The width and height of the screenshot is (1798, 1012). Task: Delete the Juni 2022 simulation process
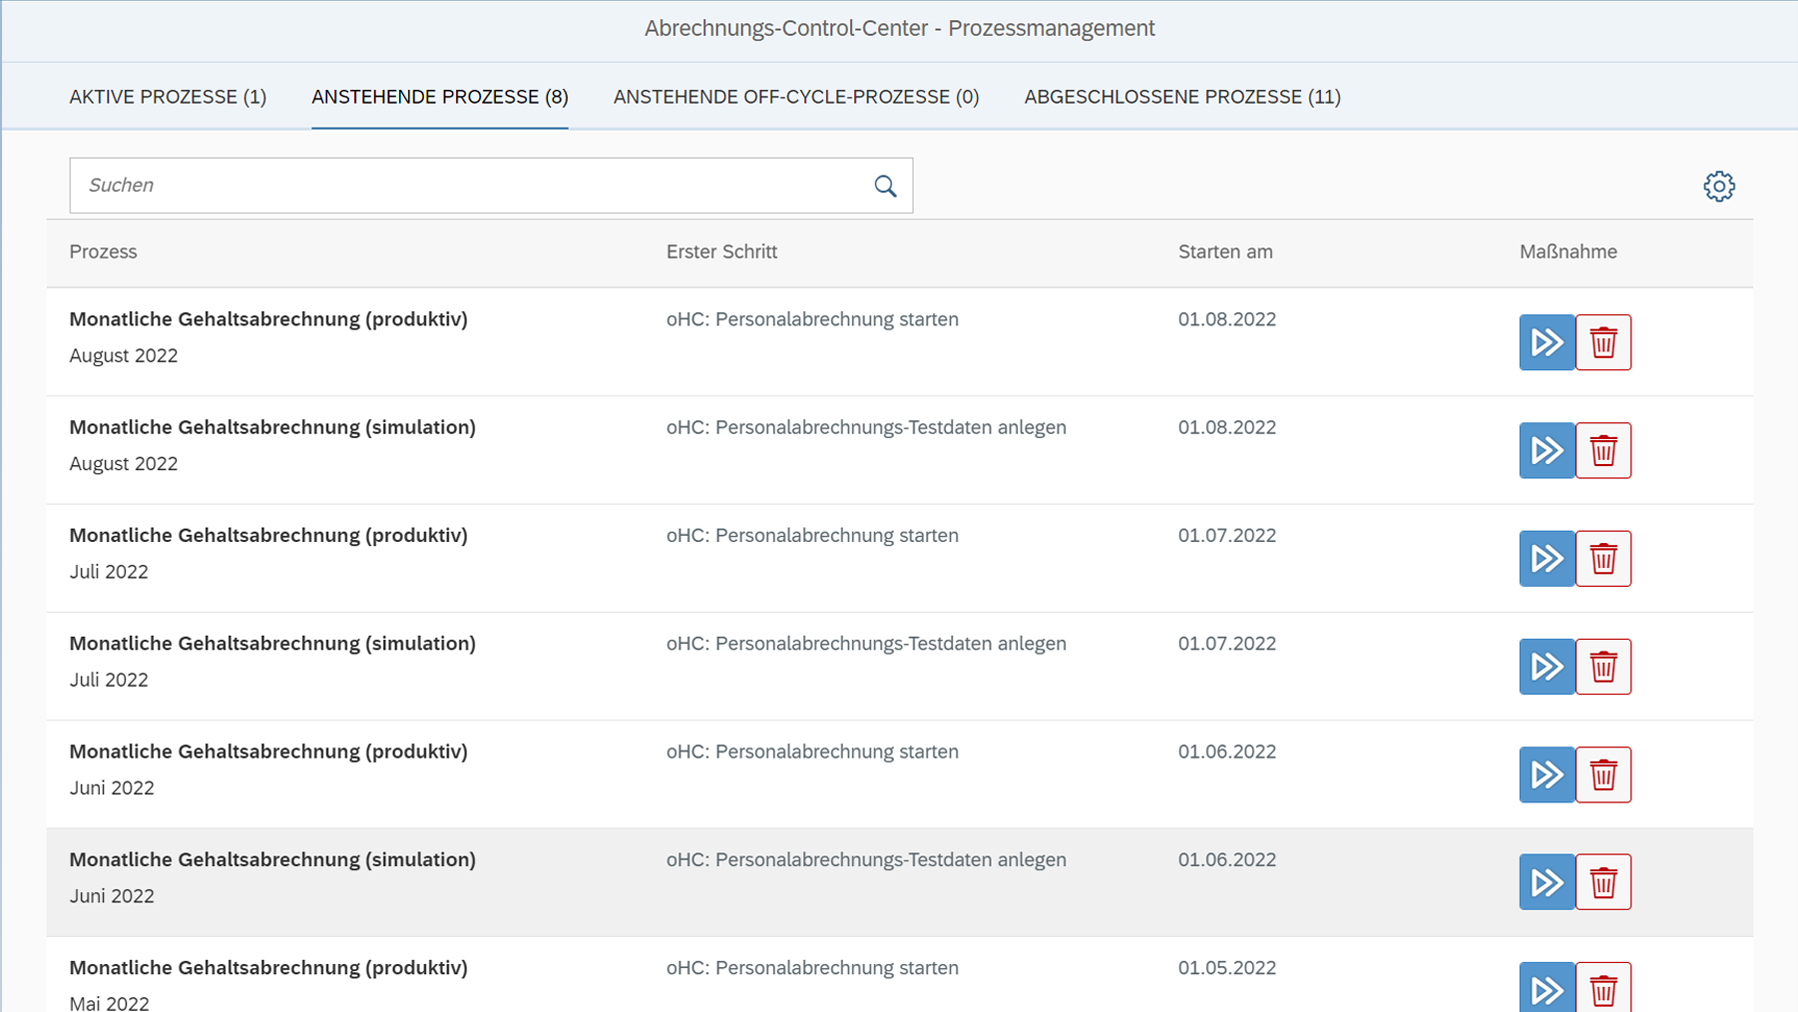coord(1603,882)
